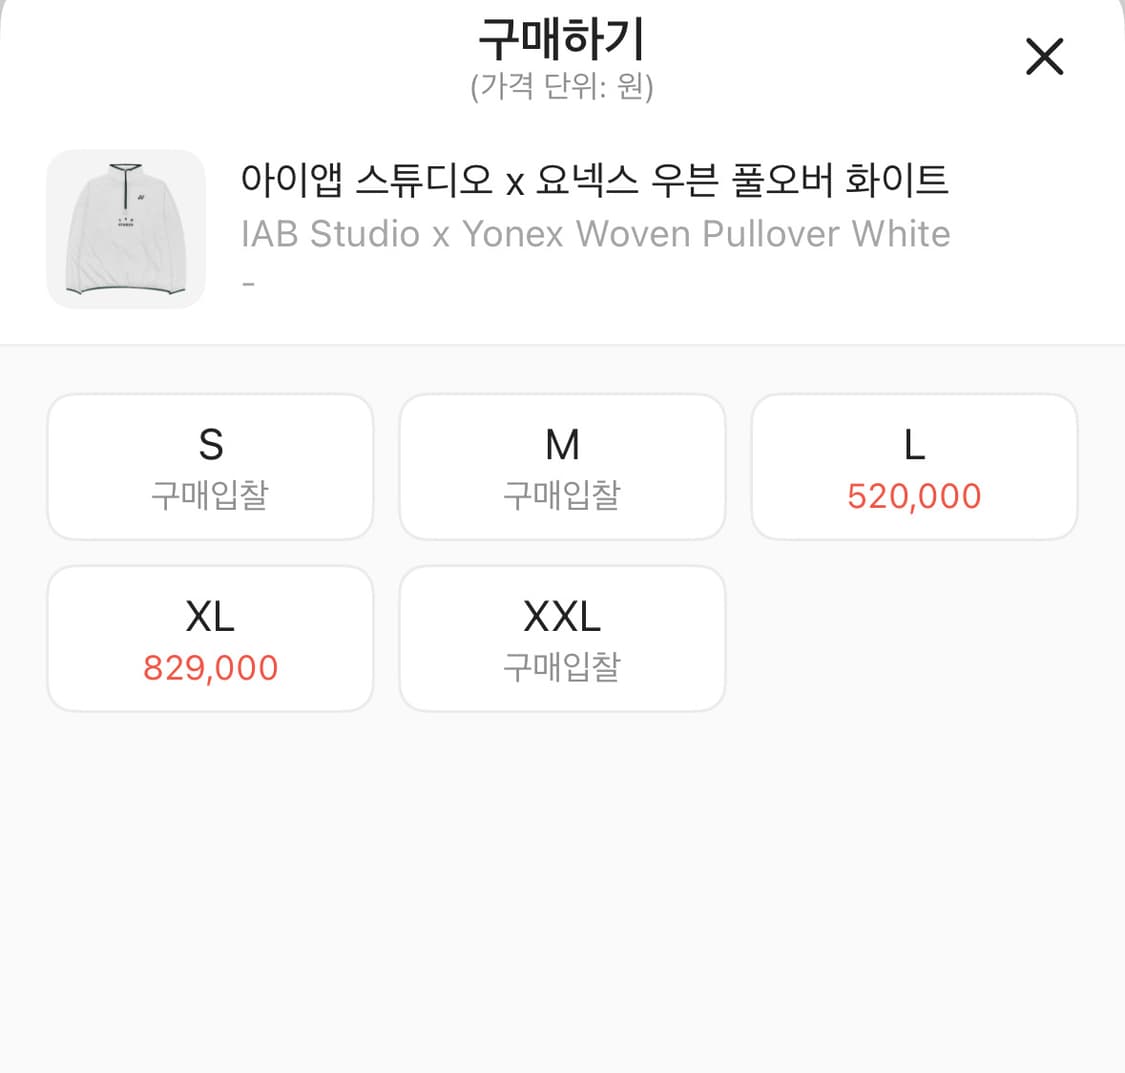This screenshot has height=1073, width=1125.
Task: Click the dash below the English product name
Action: coord(248,282)
